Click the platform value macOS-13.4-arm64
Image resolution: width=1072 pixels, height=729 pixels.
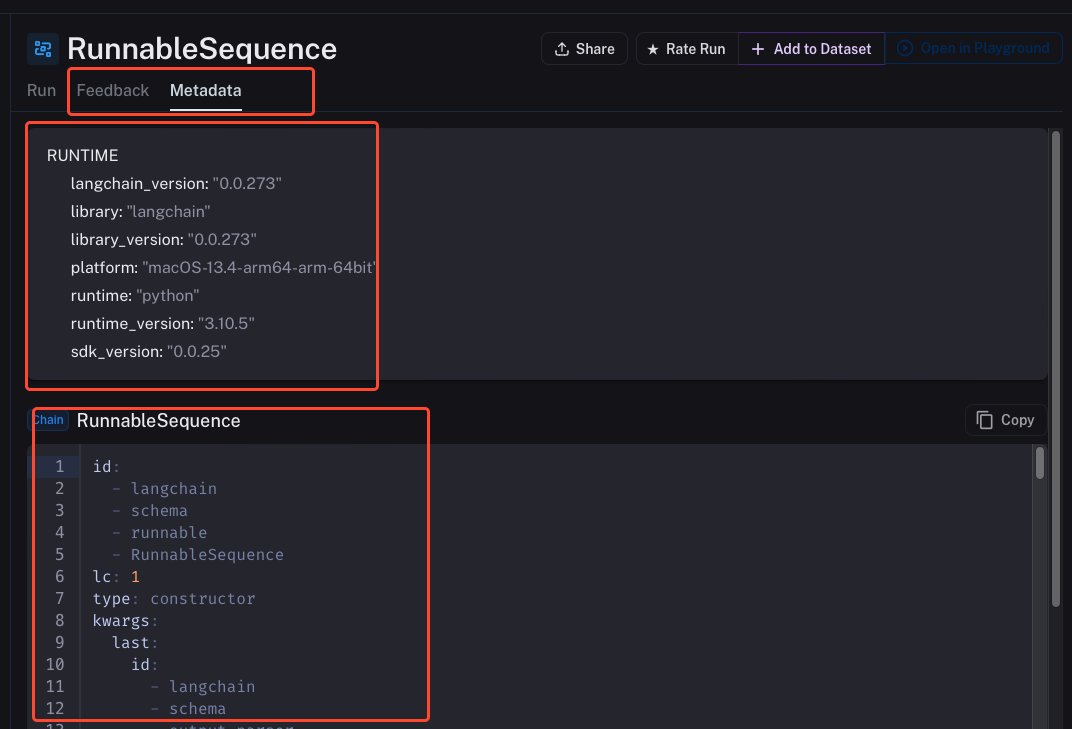click(x=258, y=268)
